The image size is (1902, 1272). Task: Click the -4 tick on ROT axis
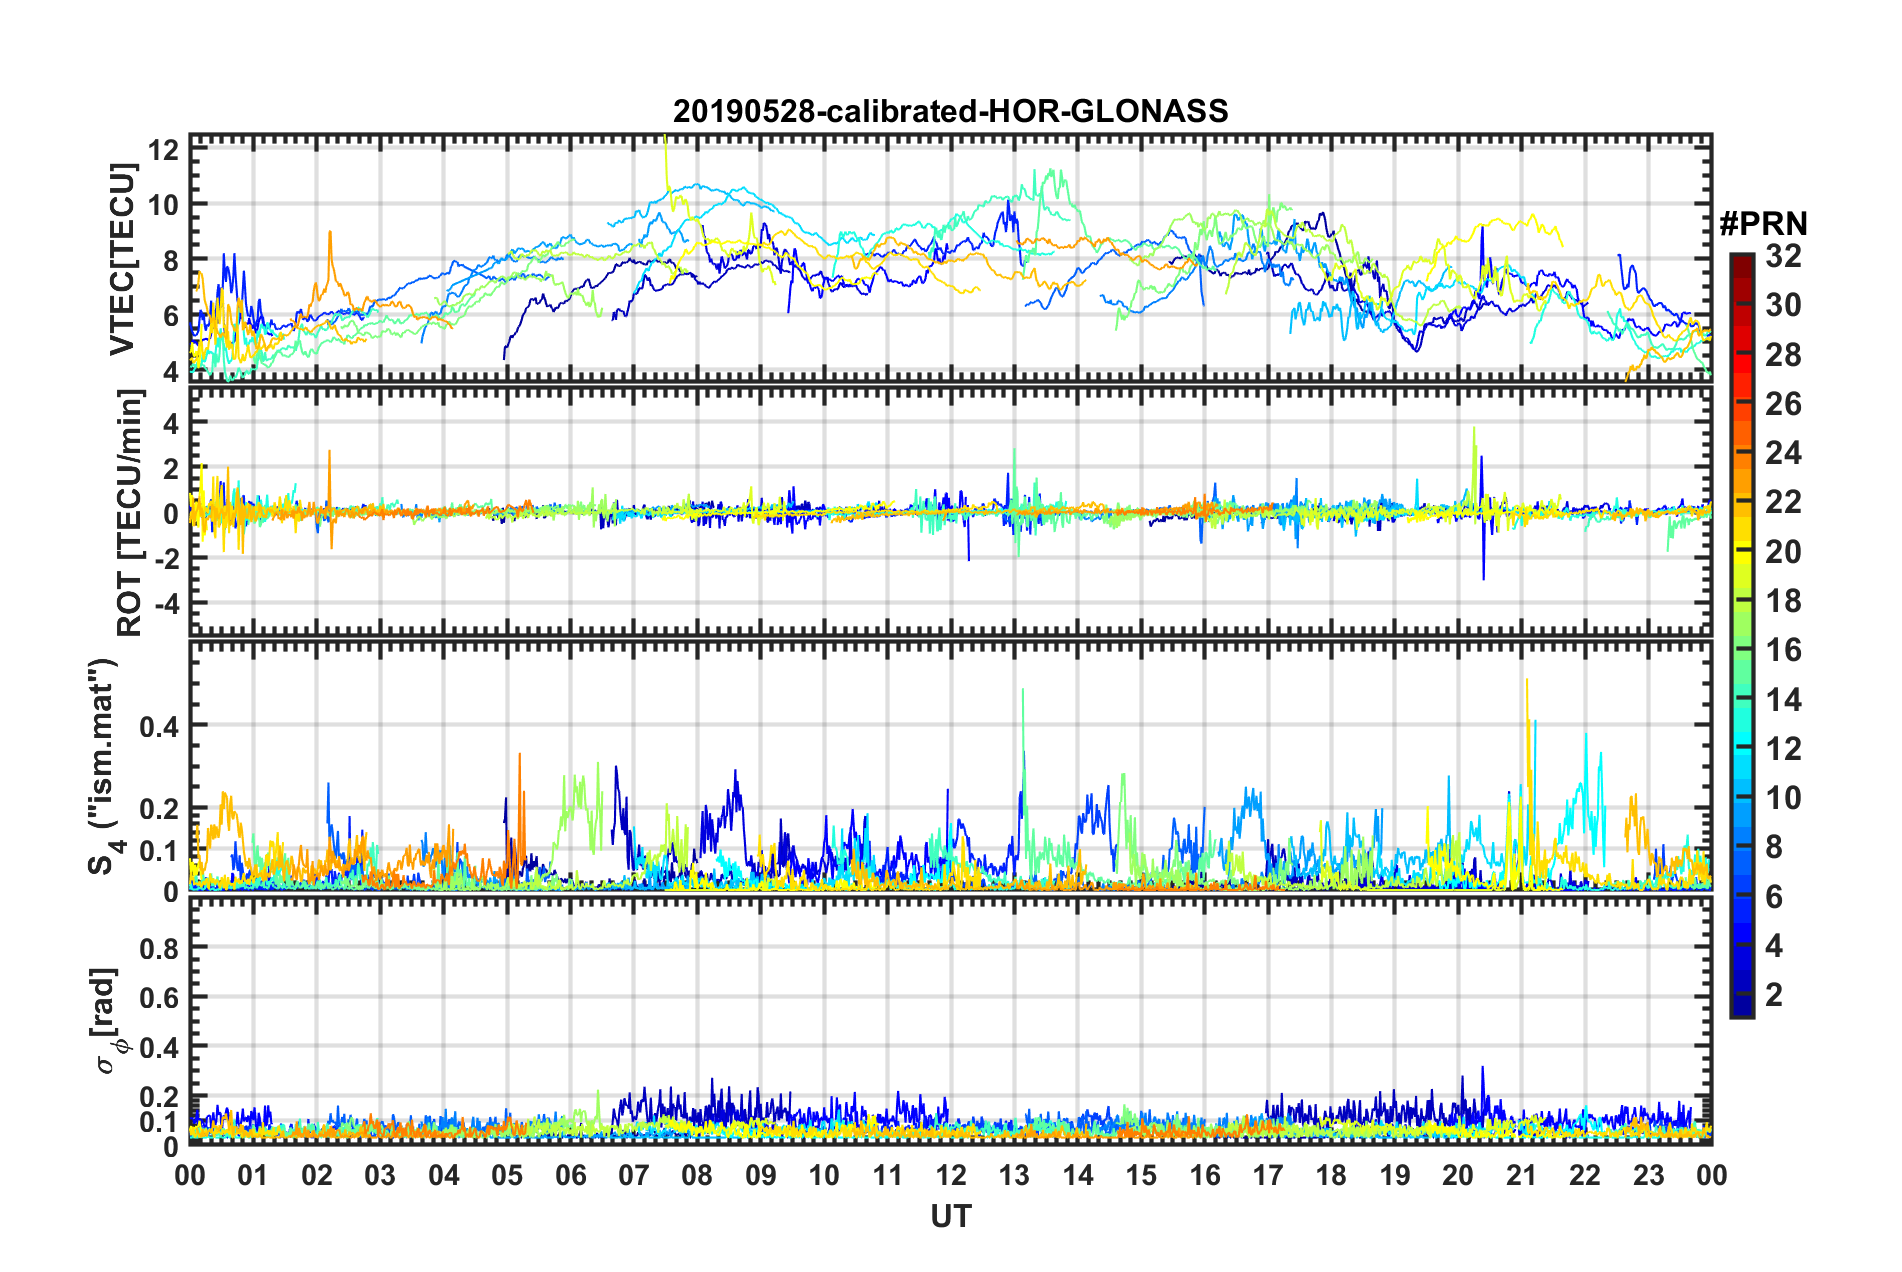[166, 605]
